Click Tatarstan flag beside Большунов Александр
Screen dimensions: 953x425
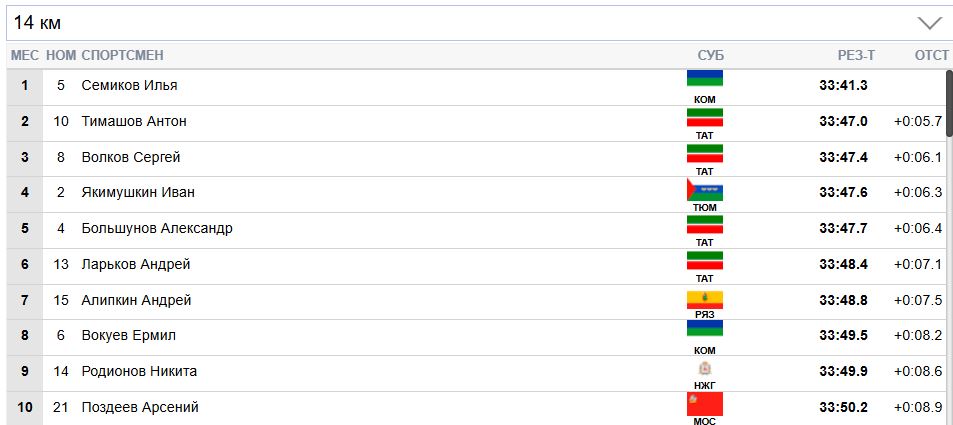point(704,224)
